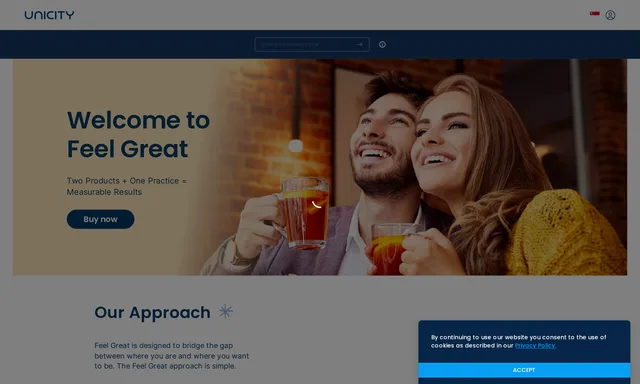The image size is (640, 384).
Task: Click the Unicity logo
Action: [x=49, y=15]
